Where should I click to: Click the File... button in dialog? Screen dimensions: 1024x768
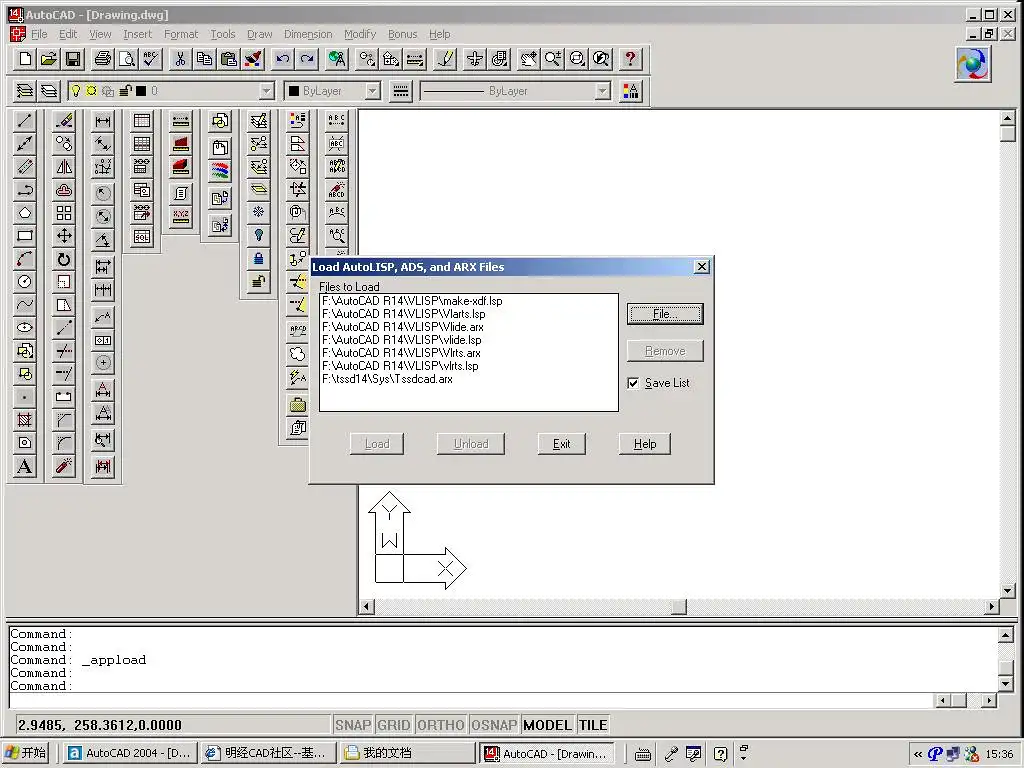pyautogui.click(x=665, y=314)
